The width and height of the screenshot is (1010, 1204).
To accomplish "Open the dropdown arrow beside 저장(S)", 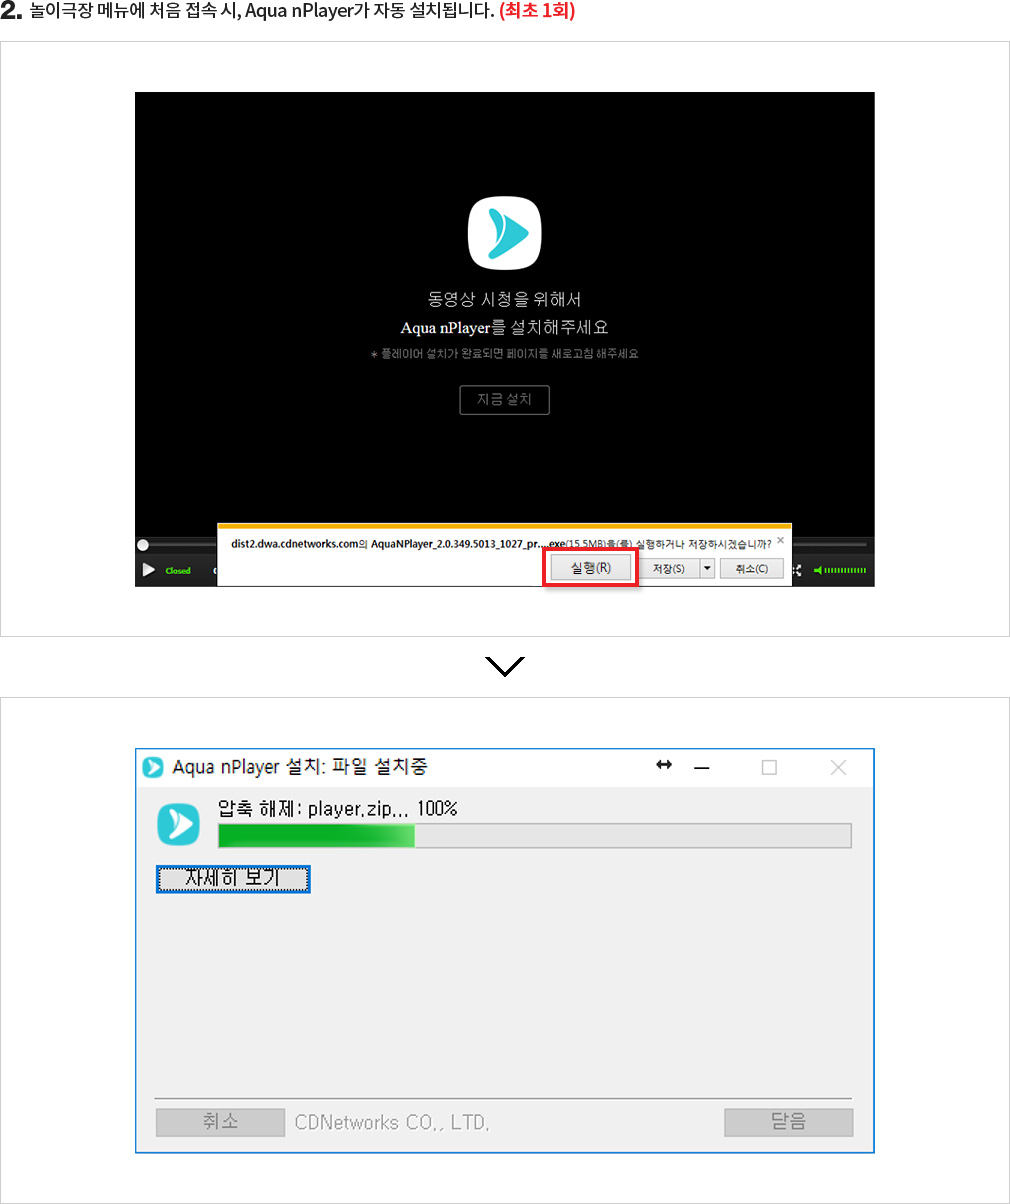I will pyautogui.click(x=707, y=568).
